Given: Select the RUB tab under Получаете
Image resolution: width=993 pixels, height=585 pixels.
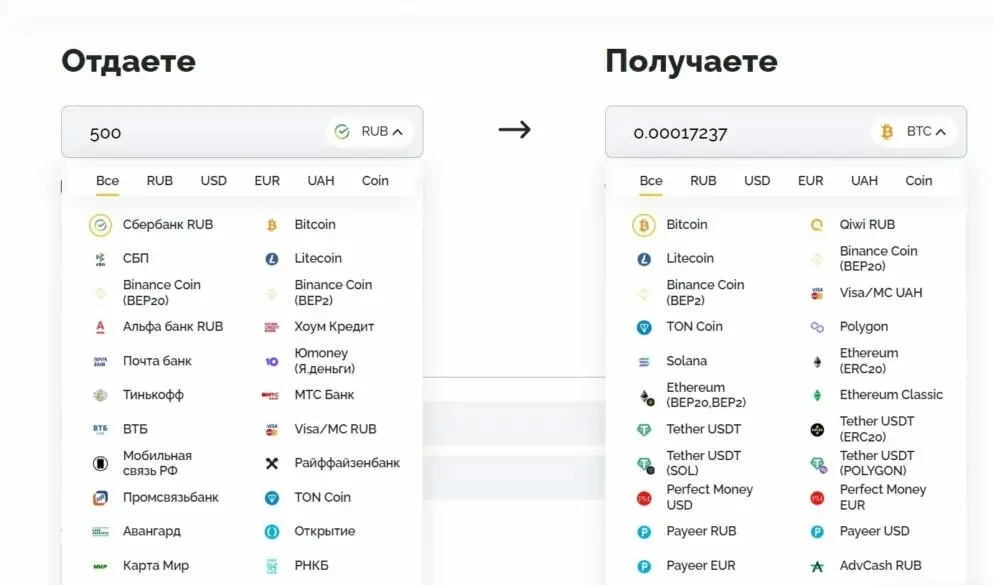Looking at the screenshot, I should click(703, 181).
